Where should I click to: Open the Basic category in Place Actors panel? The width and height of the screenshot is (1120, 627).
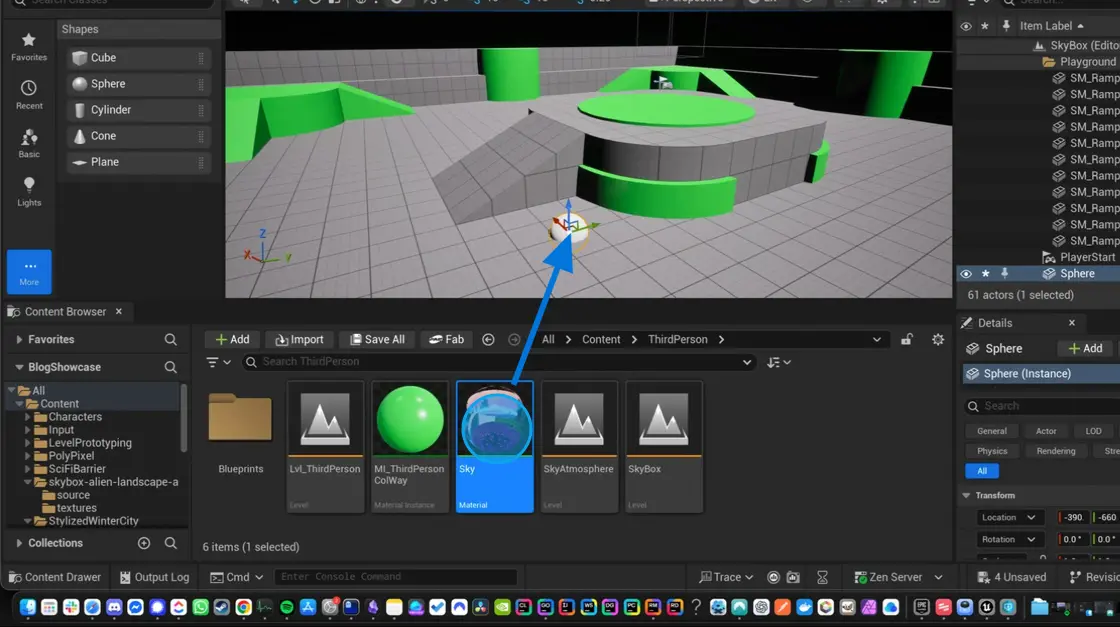pyautogui.click(x=28, y=146)
